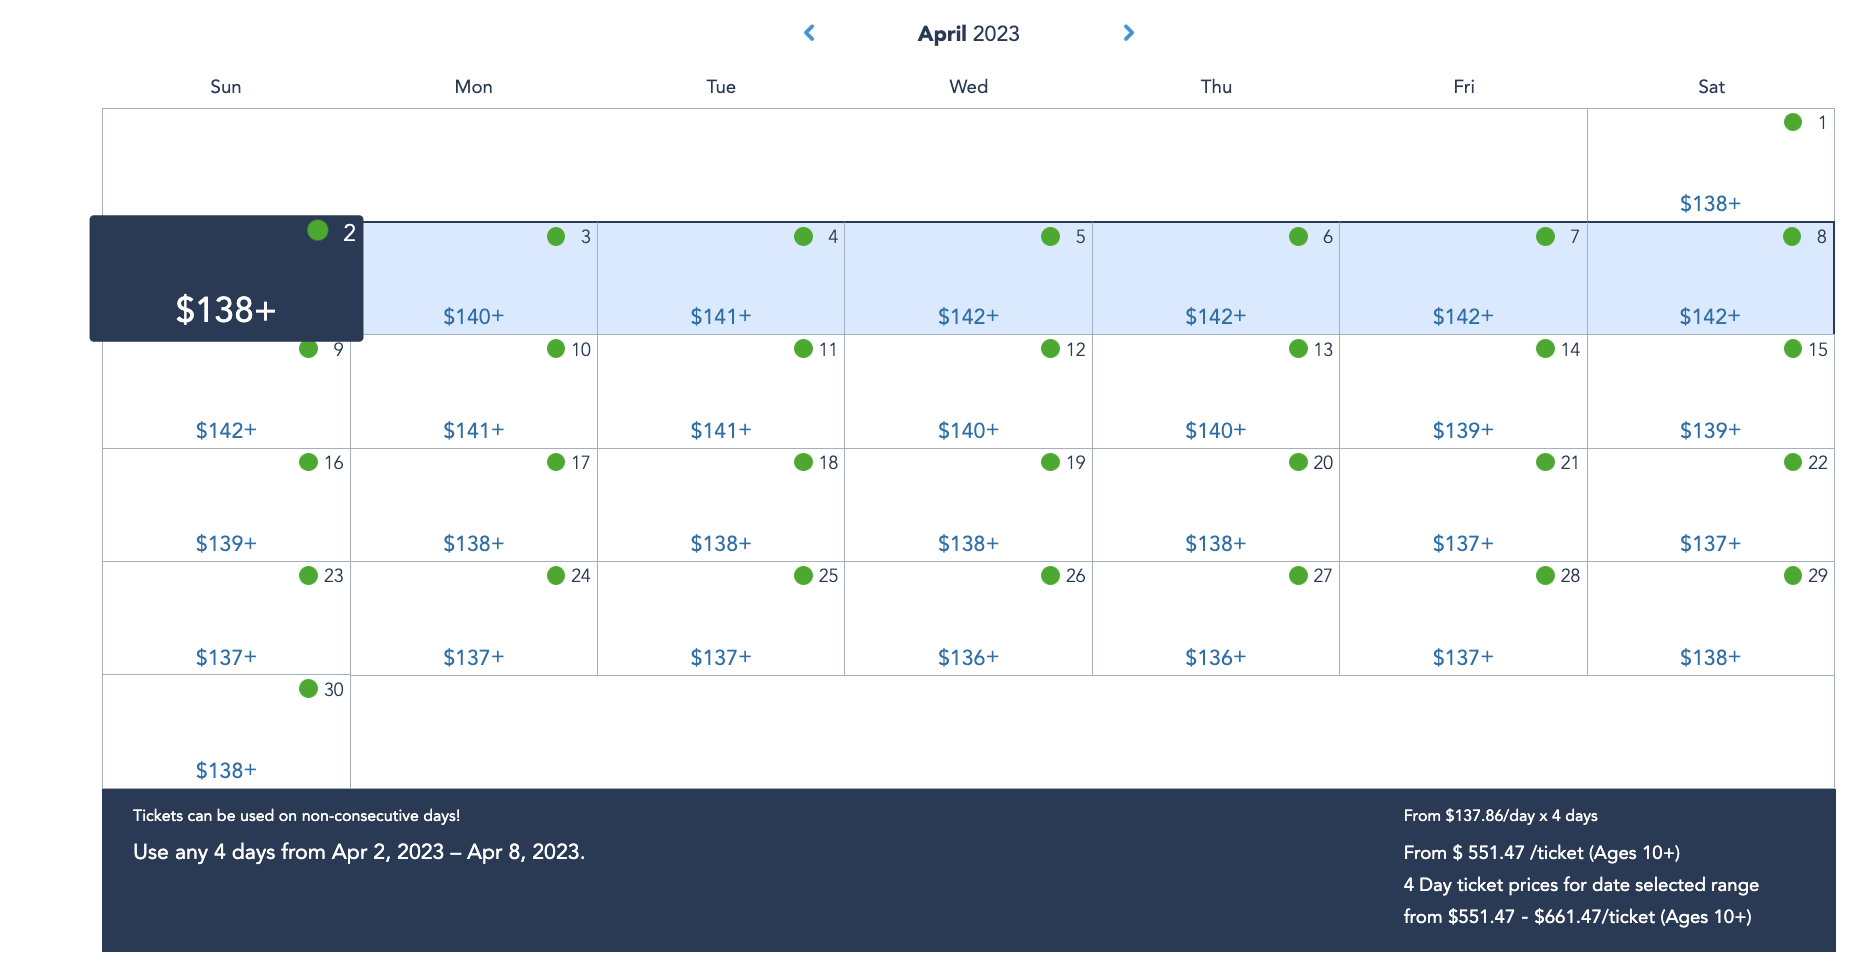Click the $139+ price on April 14
1872x964 pixels.
[1462, 431]
